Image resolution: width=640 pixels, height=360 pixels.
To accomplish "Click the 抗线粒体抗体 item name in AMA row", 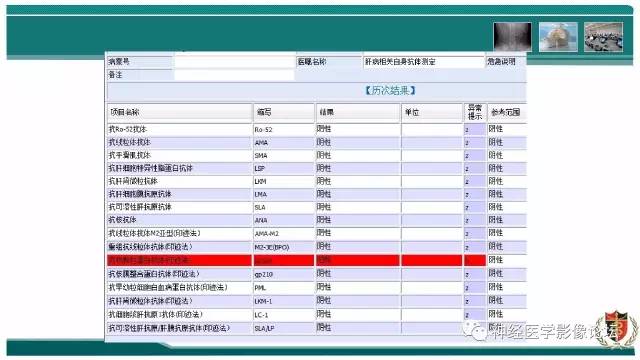I will [129, 142].
